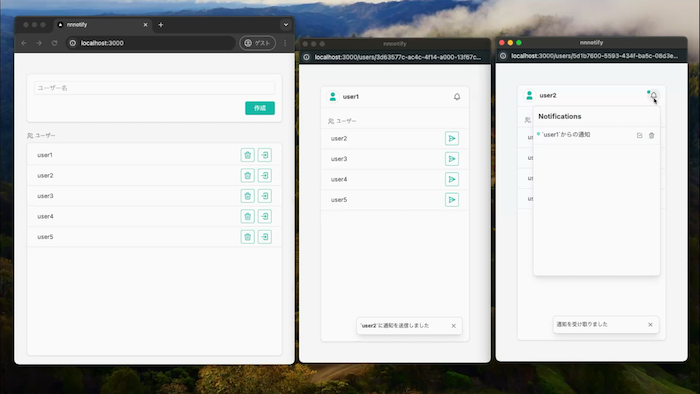Open the browser three-dot menu
Screen dimensions: 700x394
(285, 43)
